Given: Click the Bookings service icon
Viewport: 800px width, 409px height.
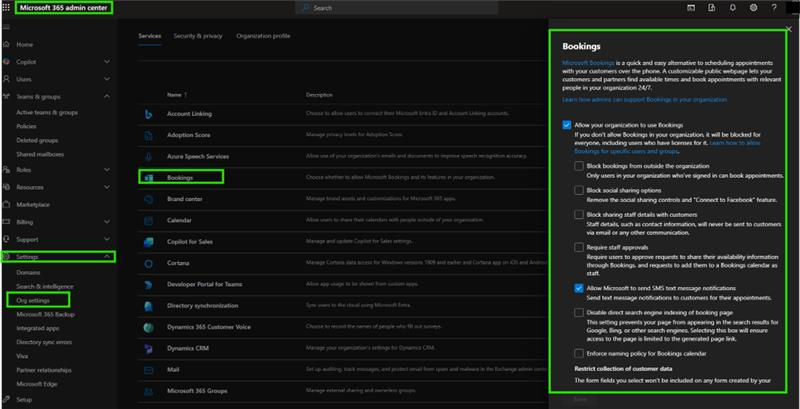Looking at the screenshot, I should [x=148, y=177].
